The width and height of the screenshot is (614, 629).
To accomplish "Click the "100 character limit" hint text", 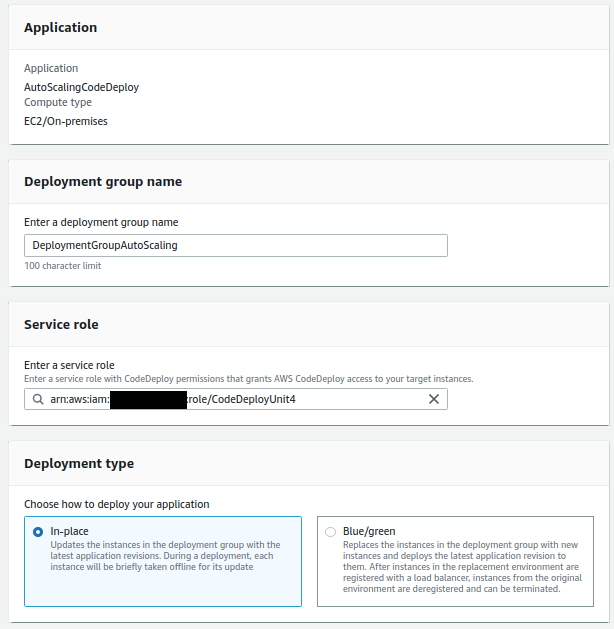I will (62, 266).
